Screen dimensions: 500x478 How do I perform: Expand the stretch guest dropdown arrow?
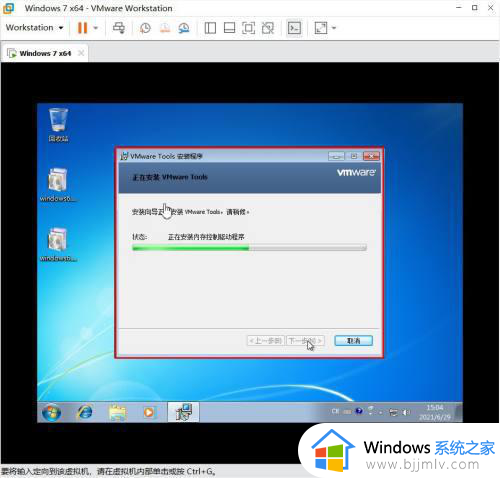334,28
